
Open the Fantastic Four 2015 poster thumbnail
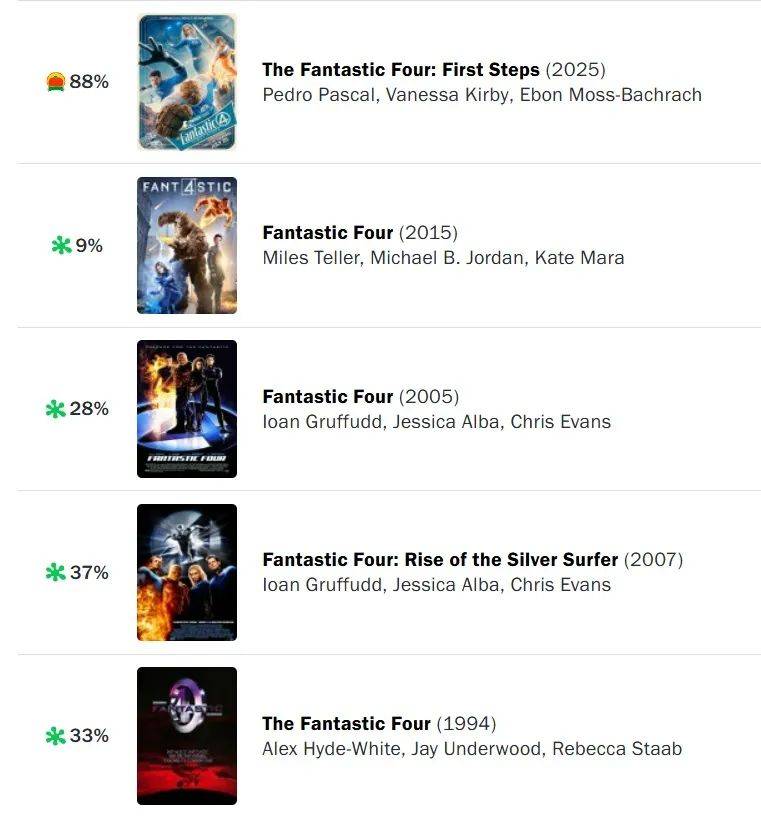coord(187,245)
